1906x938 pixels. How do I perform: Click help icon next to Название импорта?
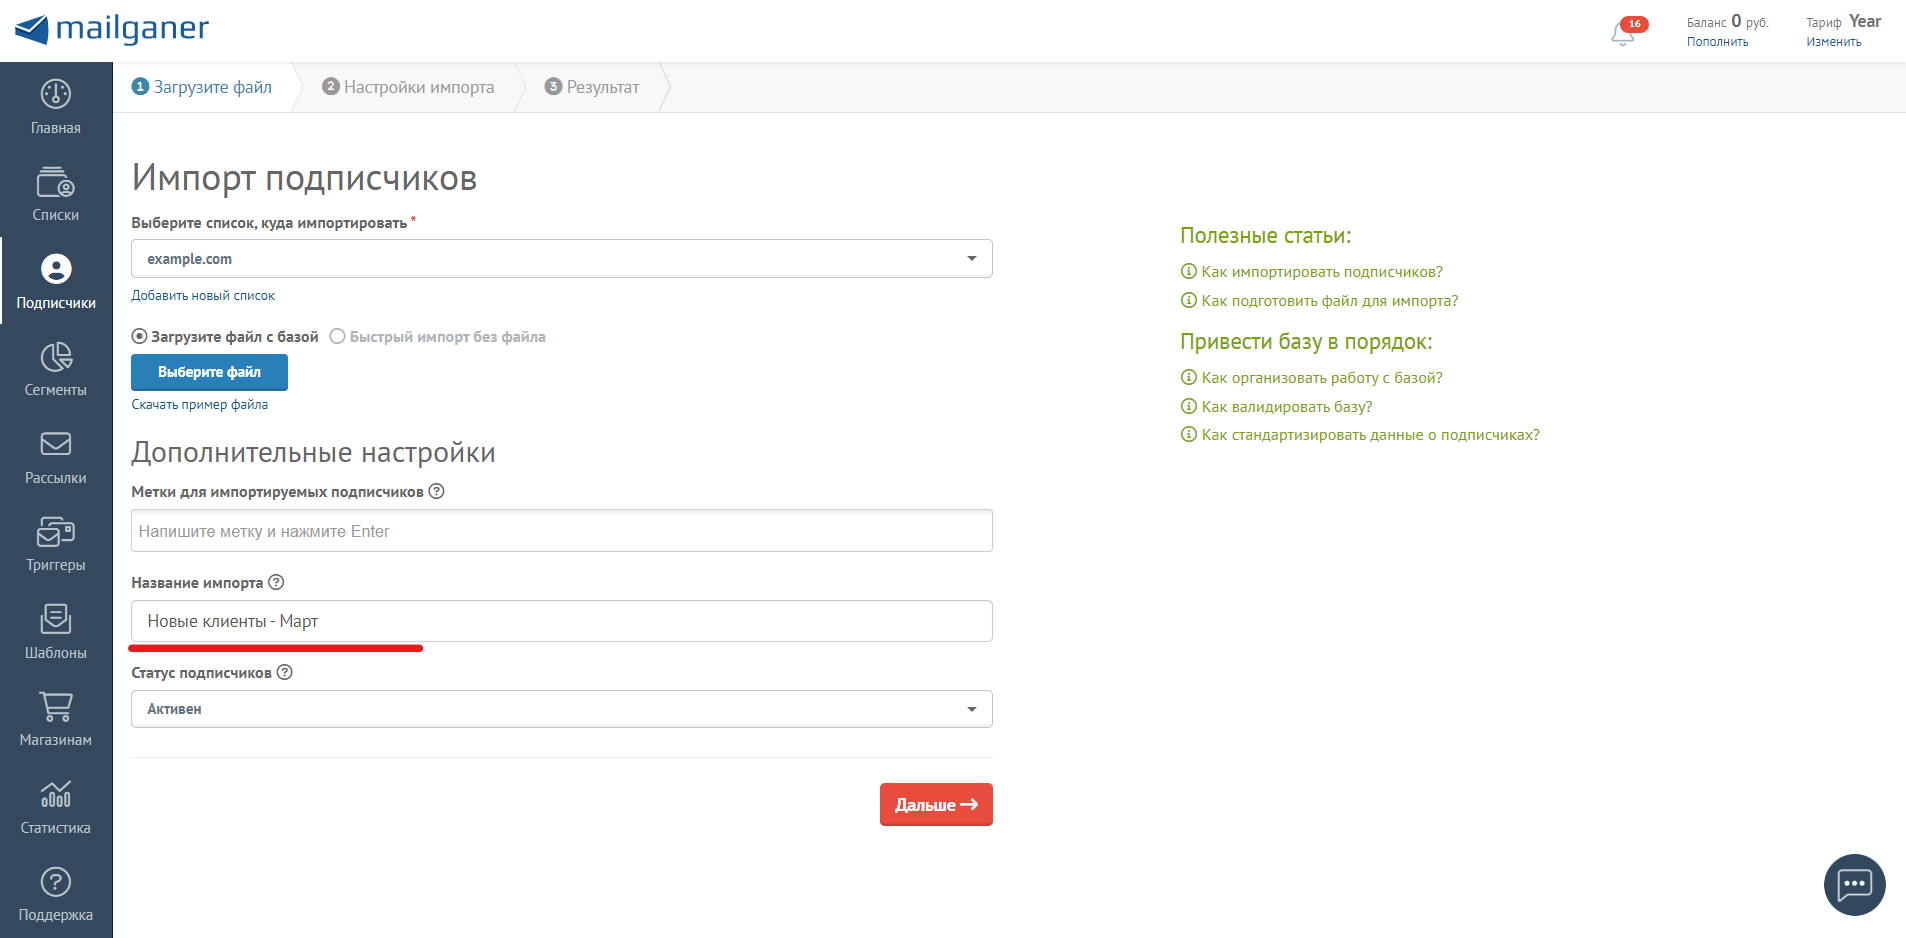click(277, 582)
